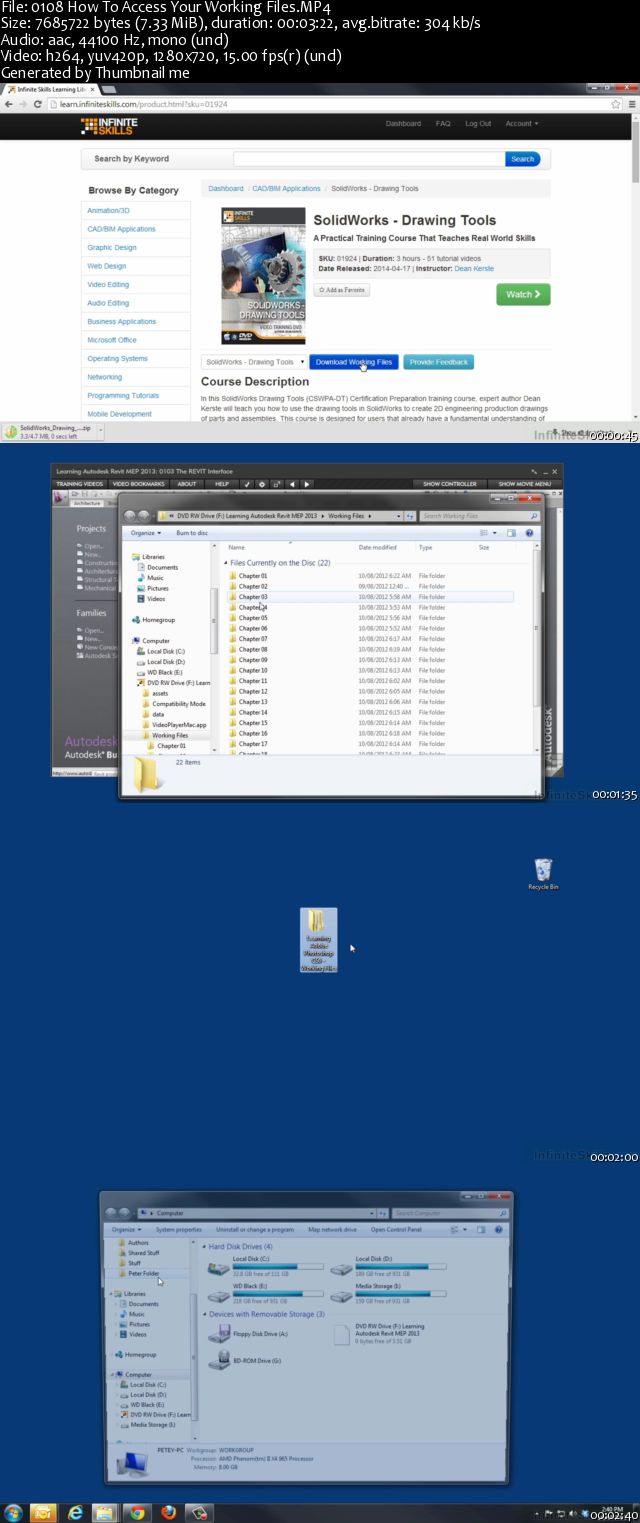
Task: Select Graphic Design category
Action: pyautogui.click(x=112, y=248)
